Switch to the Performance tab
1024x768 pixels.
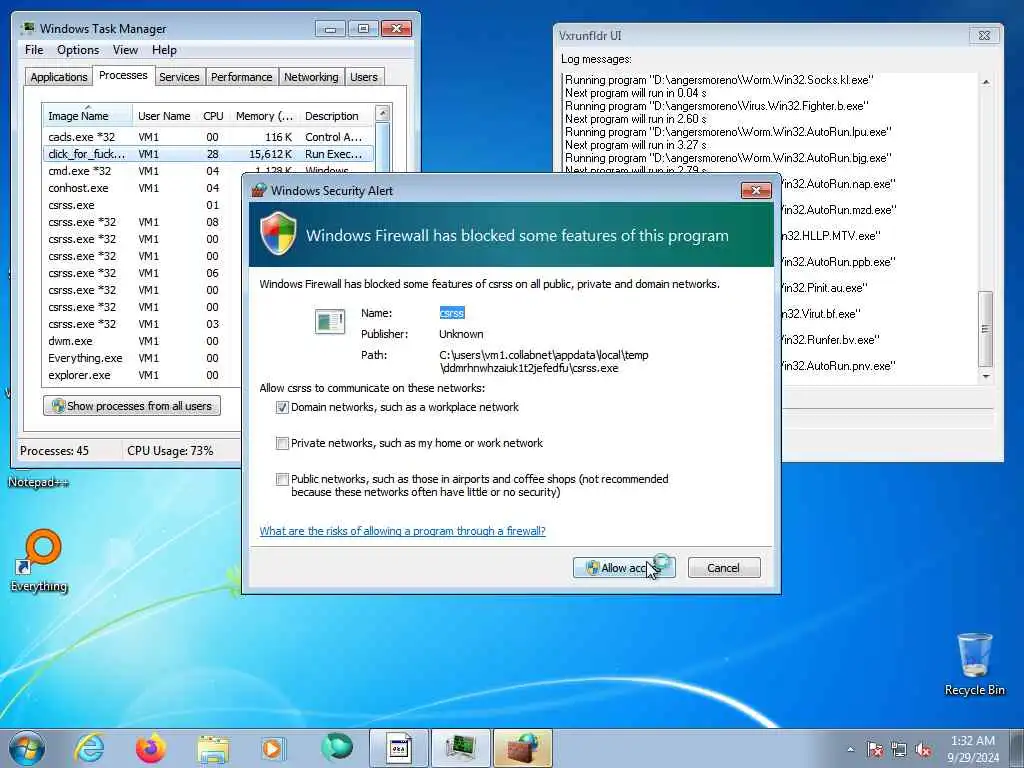click(242, 77)
